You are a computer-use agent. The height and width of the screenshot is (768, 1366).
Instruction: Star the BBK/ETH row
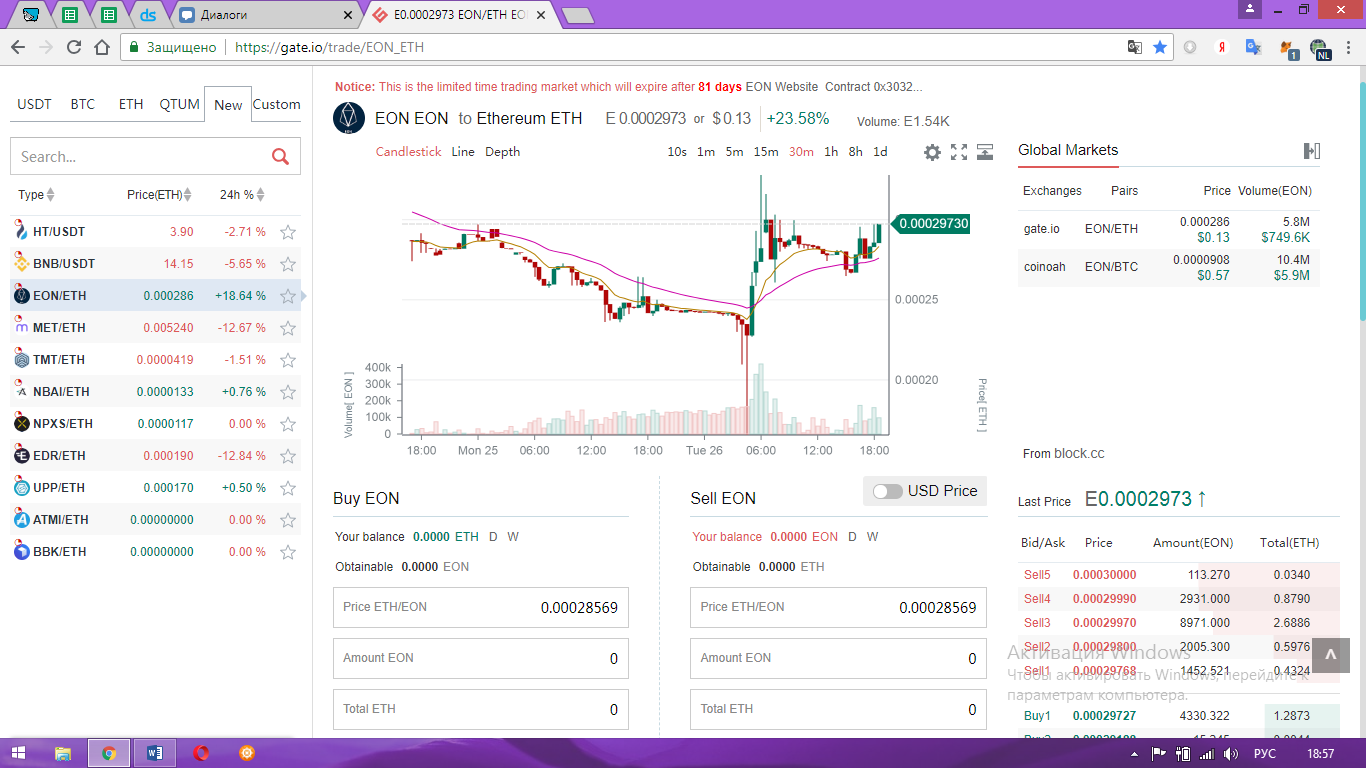click(288, 552)
